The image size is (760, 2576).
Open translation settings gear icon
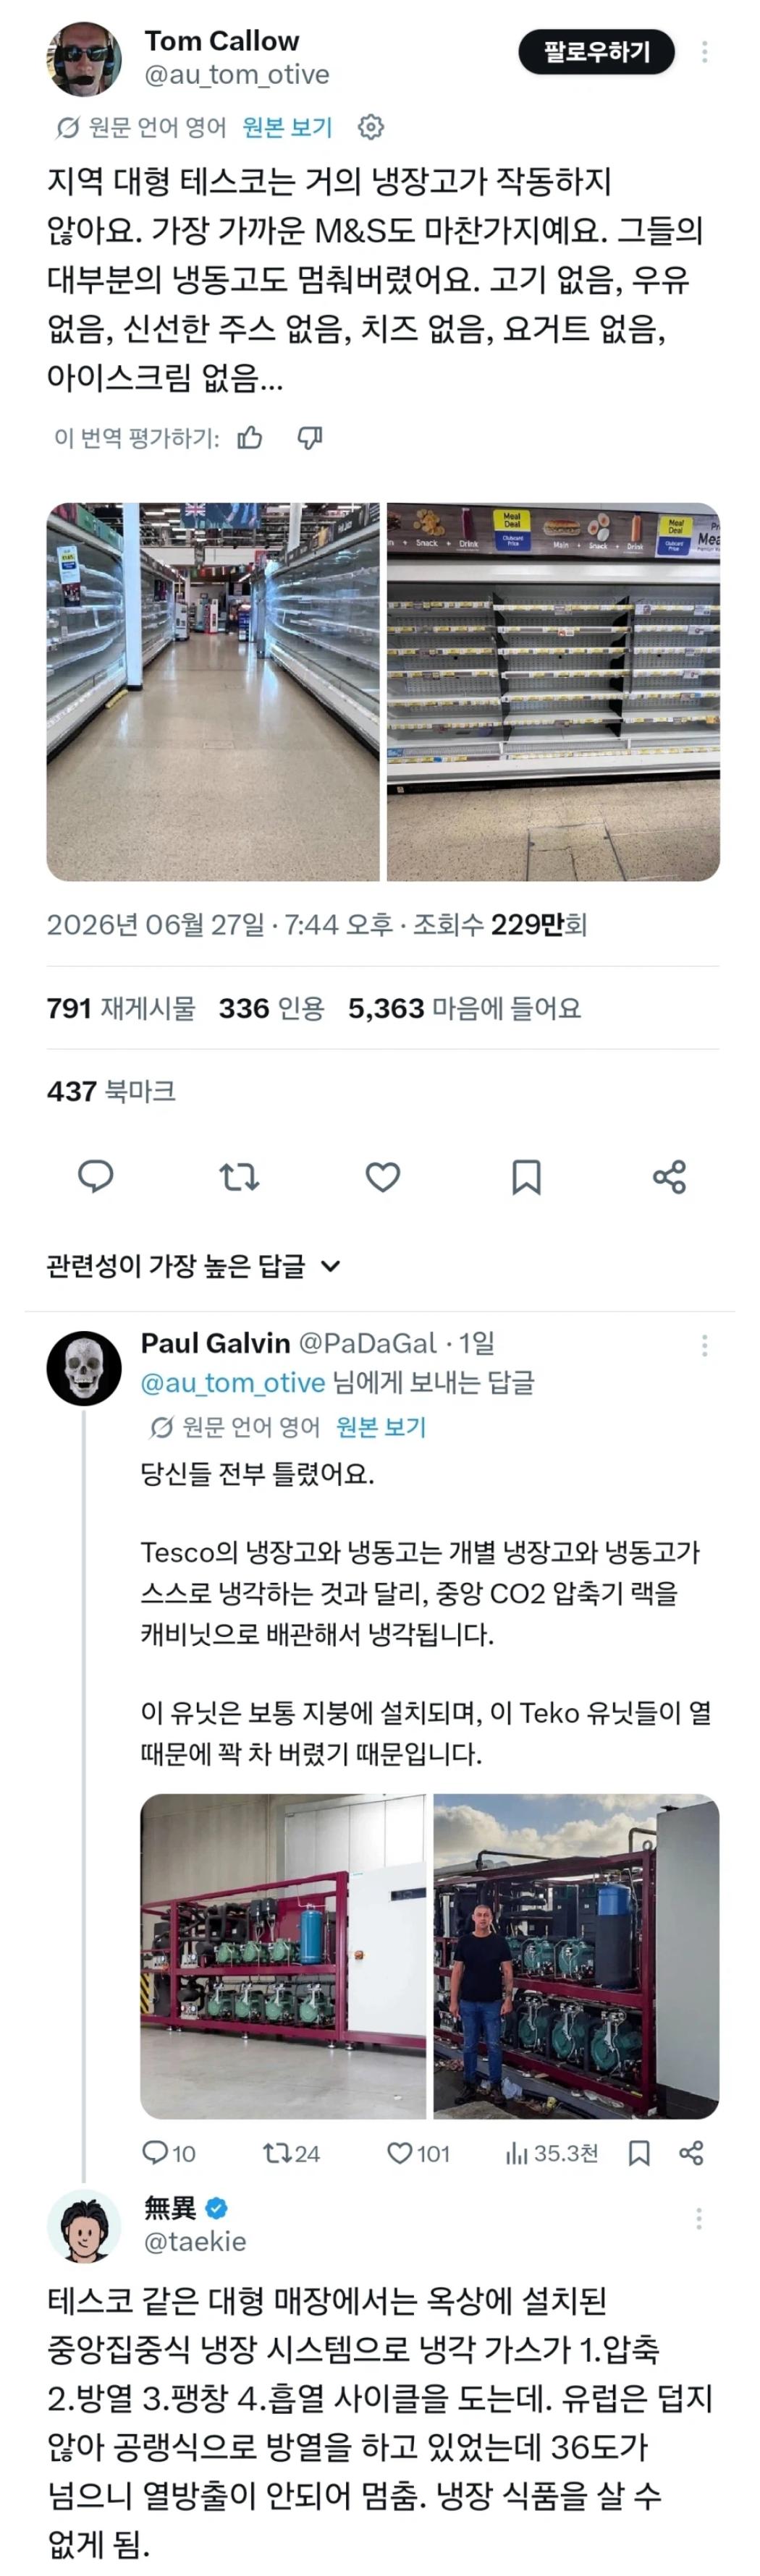click(x=371, y=127)
